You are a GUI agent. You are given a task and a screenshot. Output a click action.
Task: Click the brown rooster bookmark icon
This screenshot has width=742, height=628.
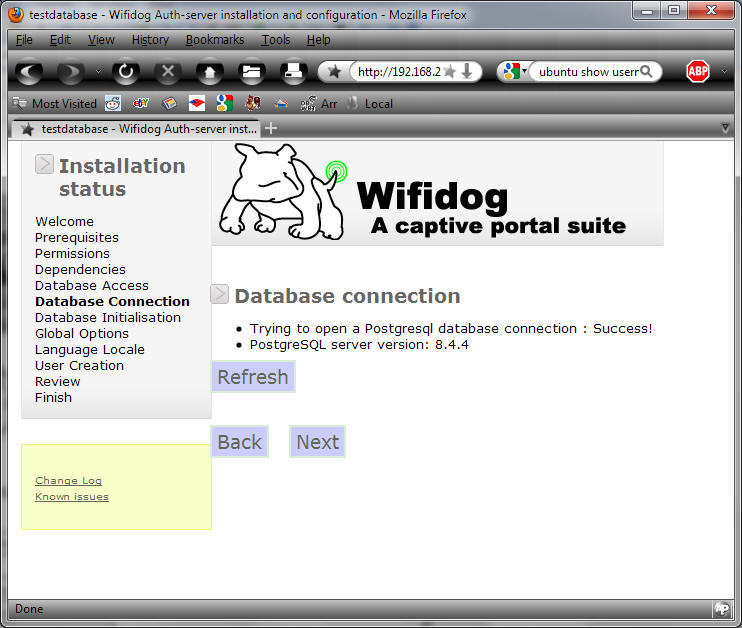tap(253, 103)
